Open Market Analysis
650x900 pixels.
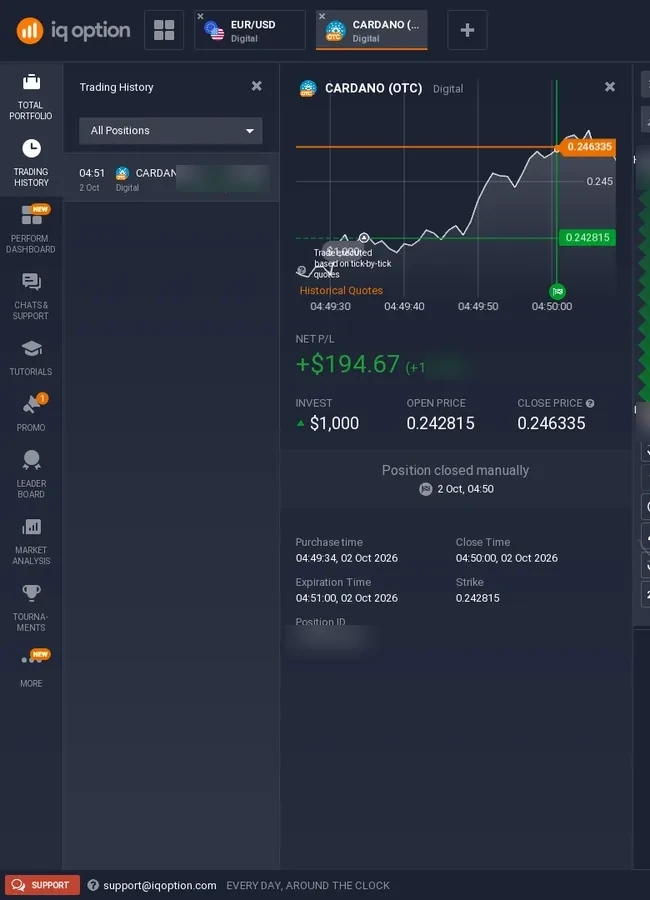click(31, 541)
